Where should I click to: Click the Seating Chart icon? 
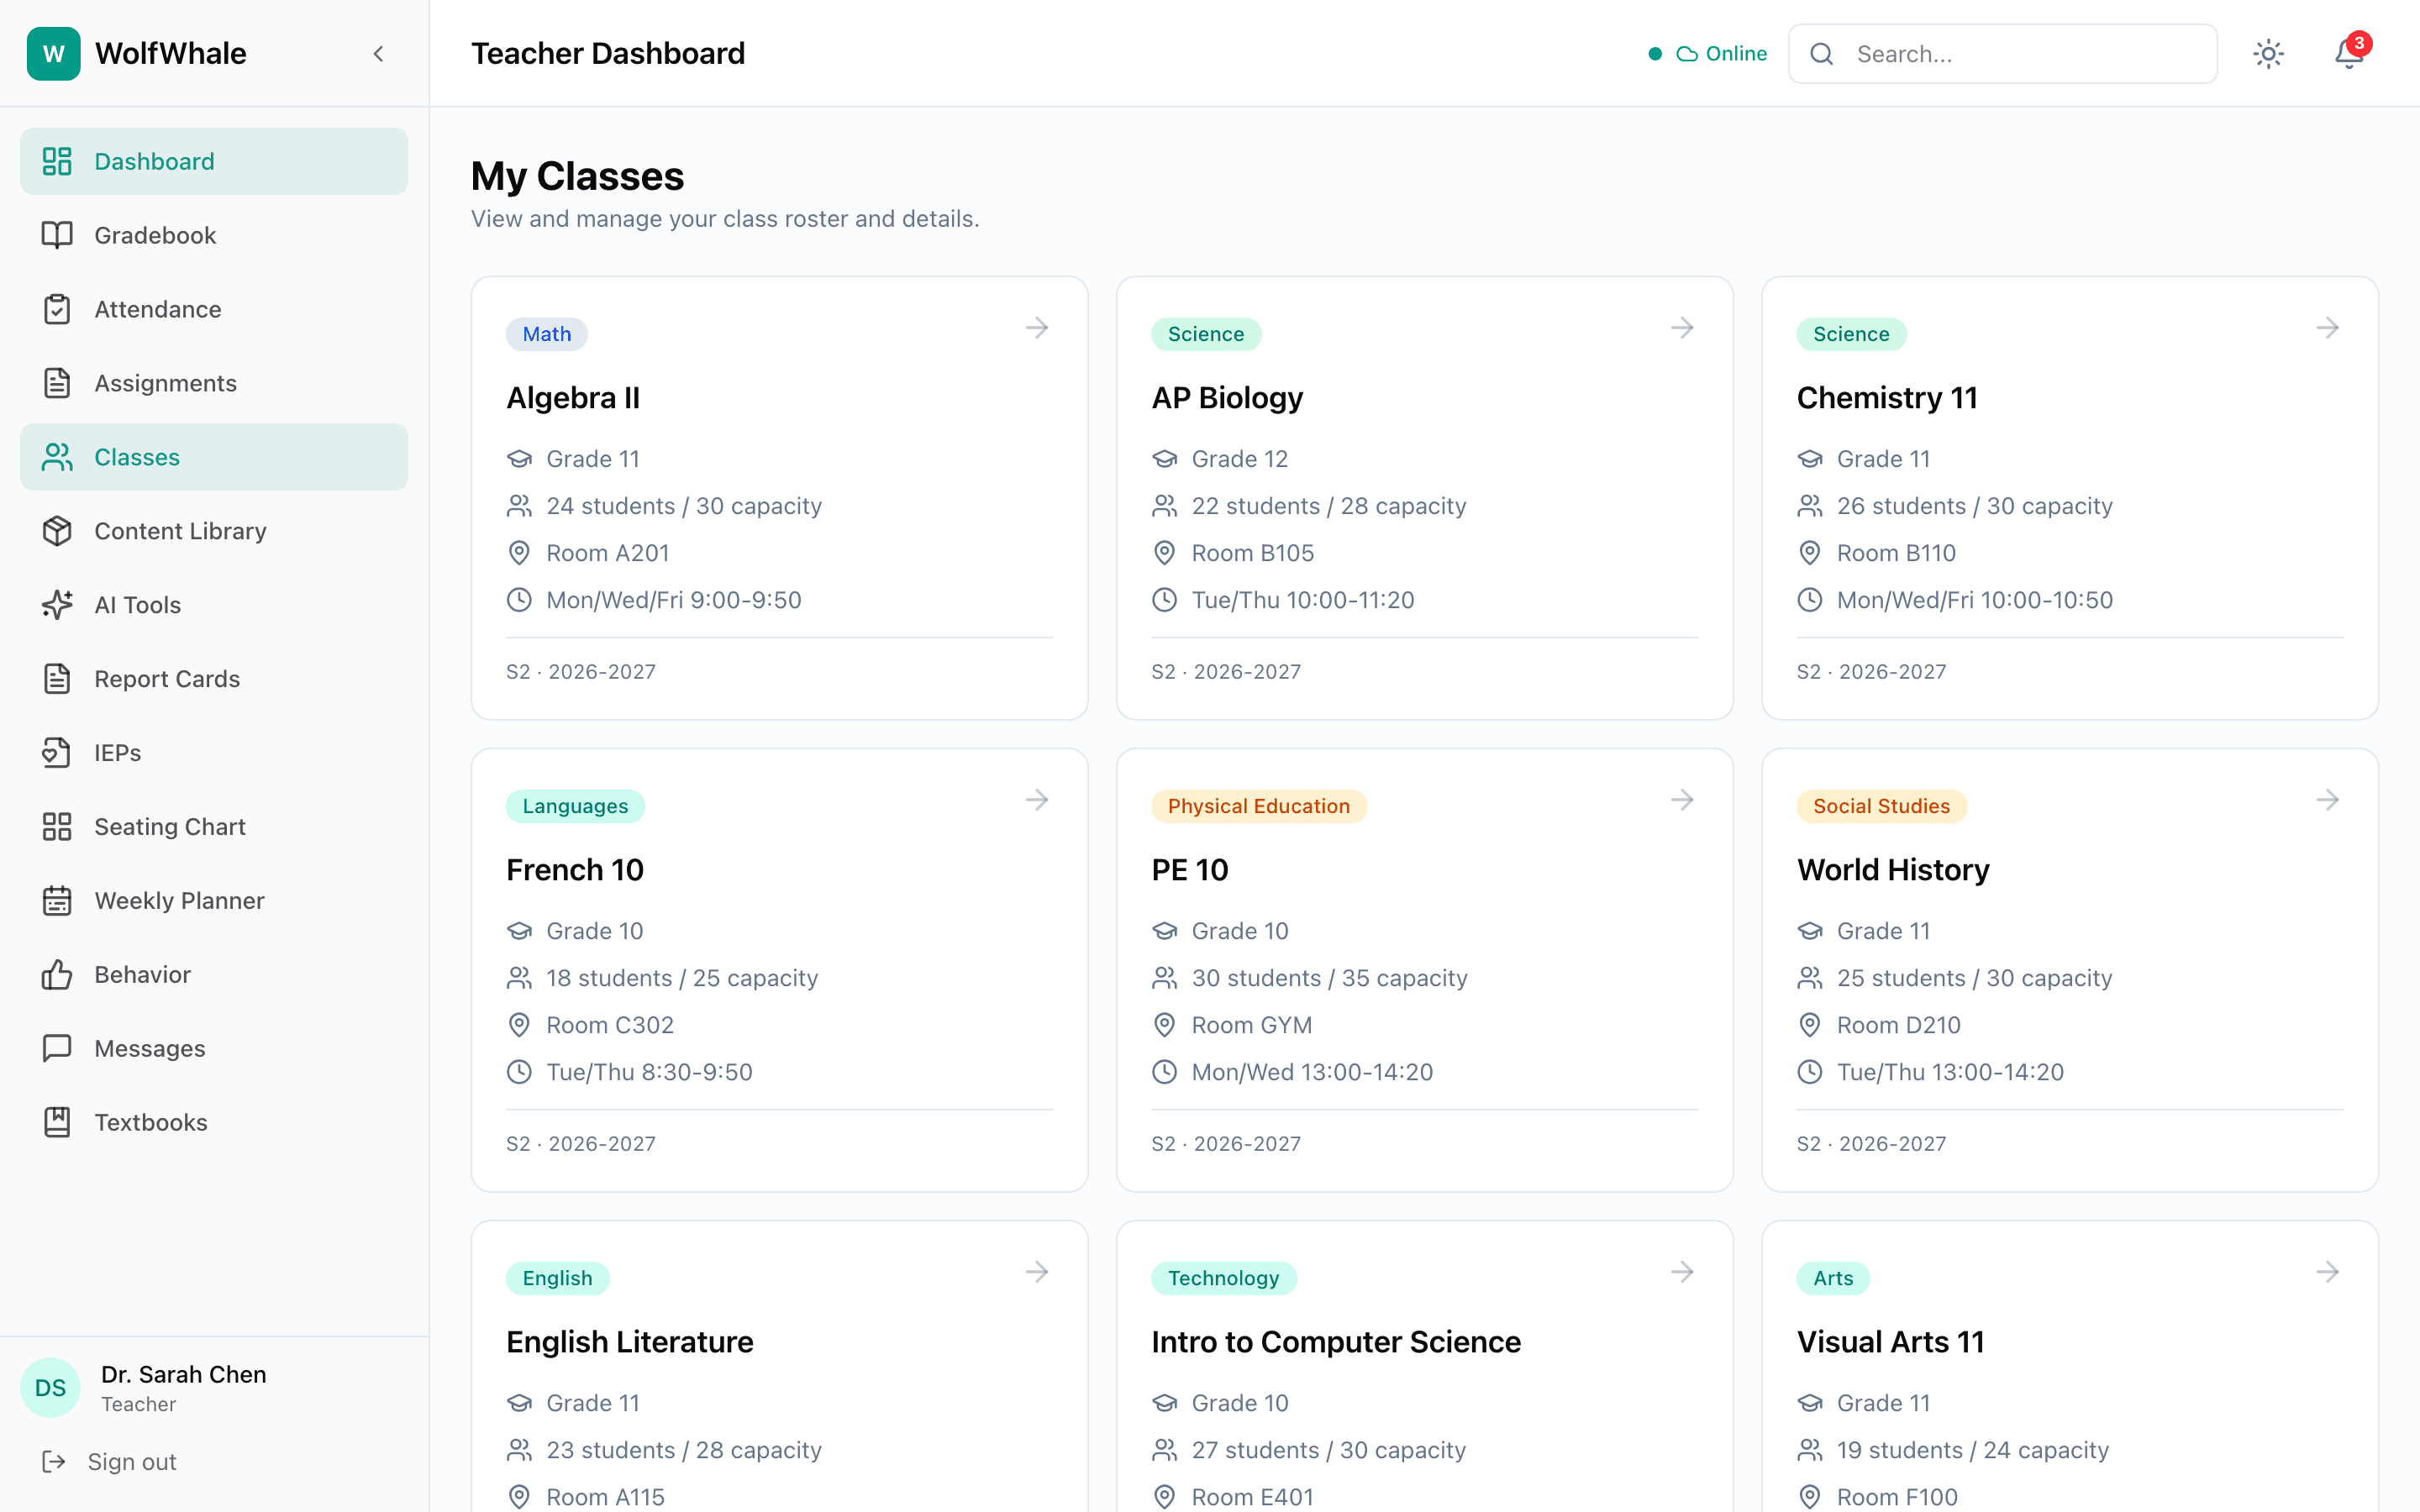point(57,827)
